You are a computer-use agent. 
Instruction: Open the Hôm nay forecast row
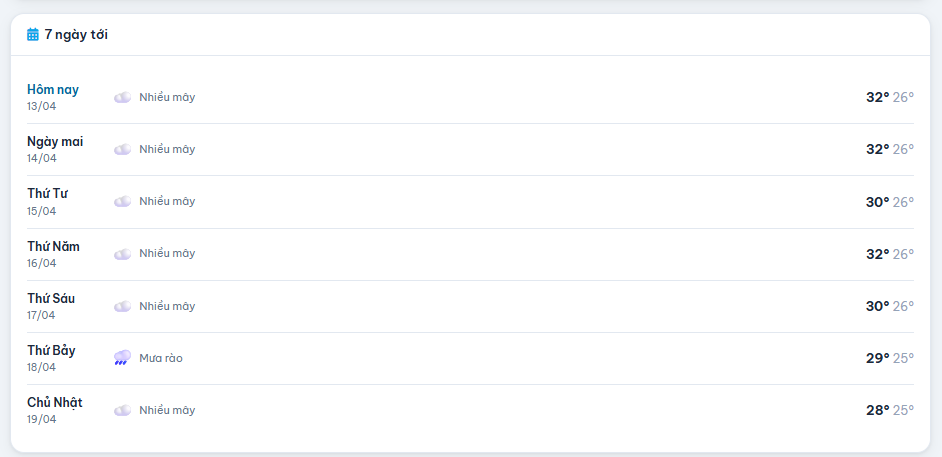[470, 97]
